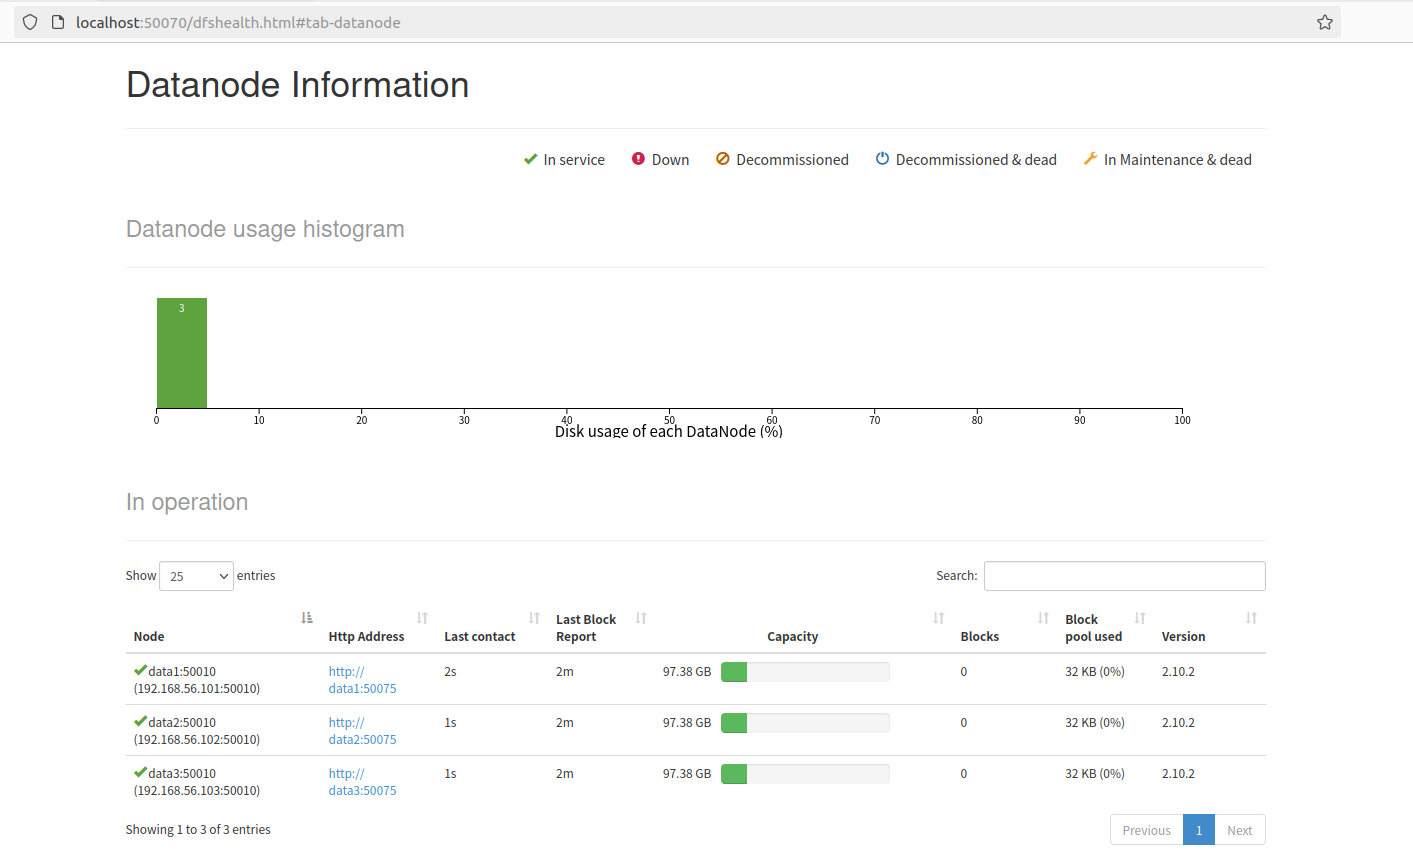Click the Search input field
Image resolution: width=1413 pixels, height=857 pixels.
pos(1124,576)
